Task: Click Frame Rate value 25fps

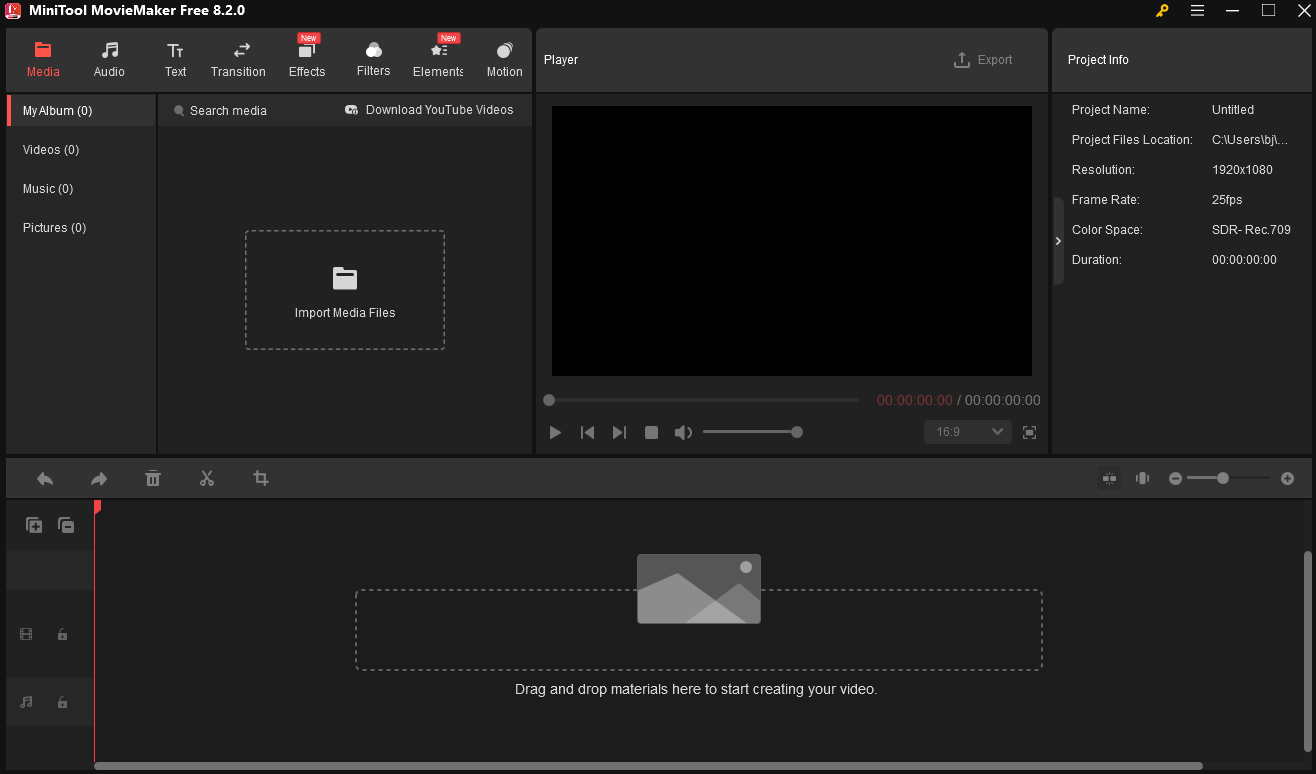Action: (x=1227, y=200)
